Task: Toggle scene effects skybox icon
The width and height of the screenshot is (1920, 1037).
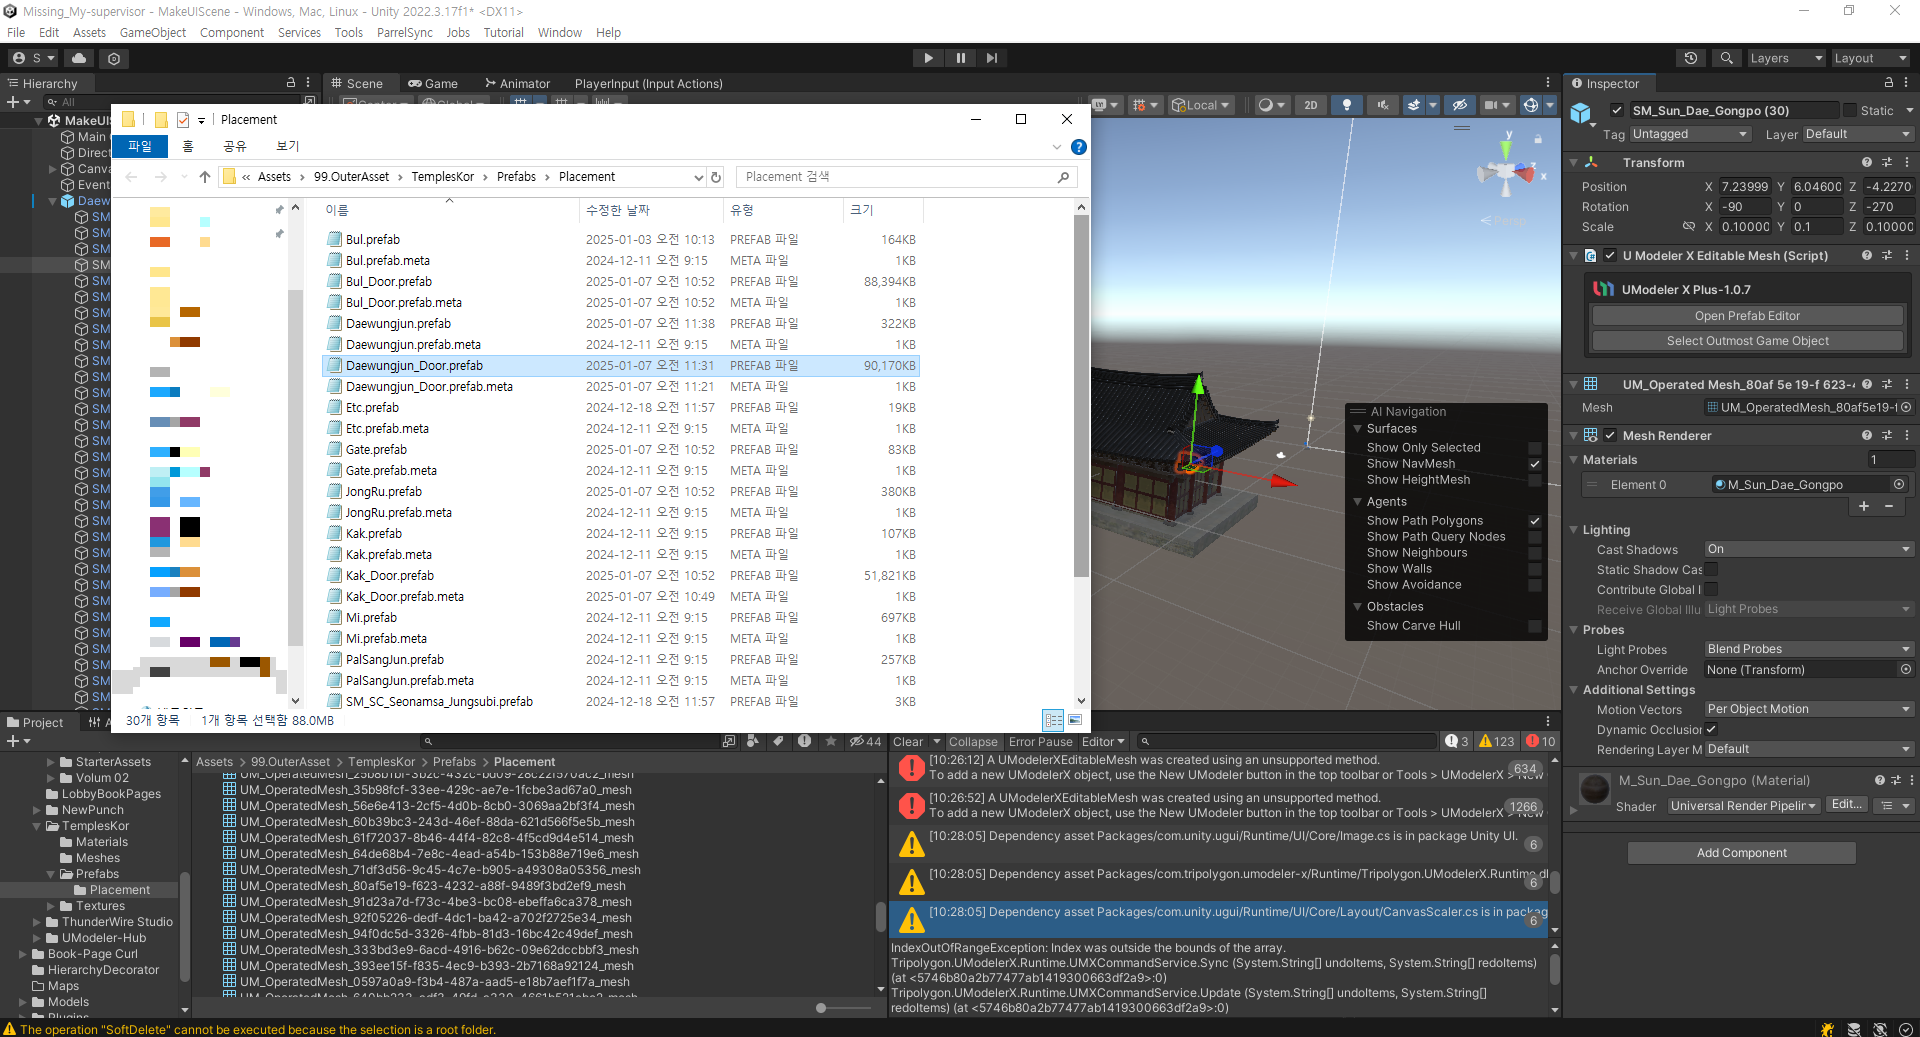Action: point(1414,104)
